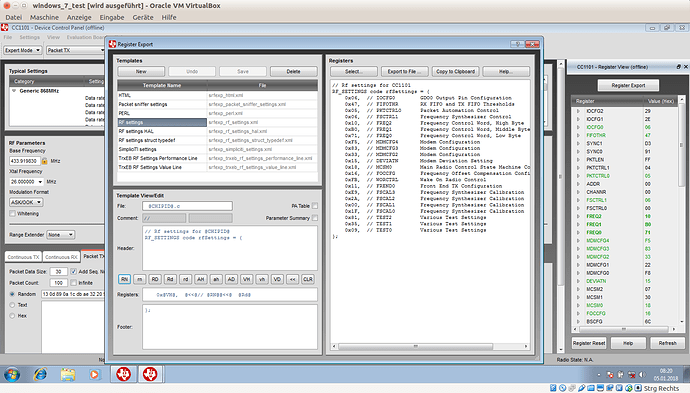Click the Delete template button
The image size is (690, 393).
pyautogui.click(x=294, y=71)
